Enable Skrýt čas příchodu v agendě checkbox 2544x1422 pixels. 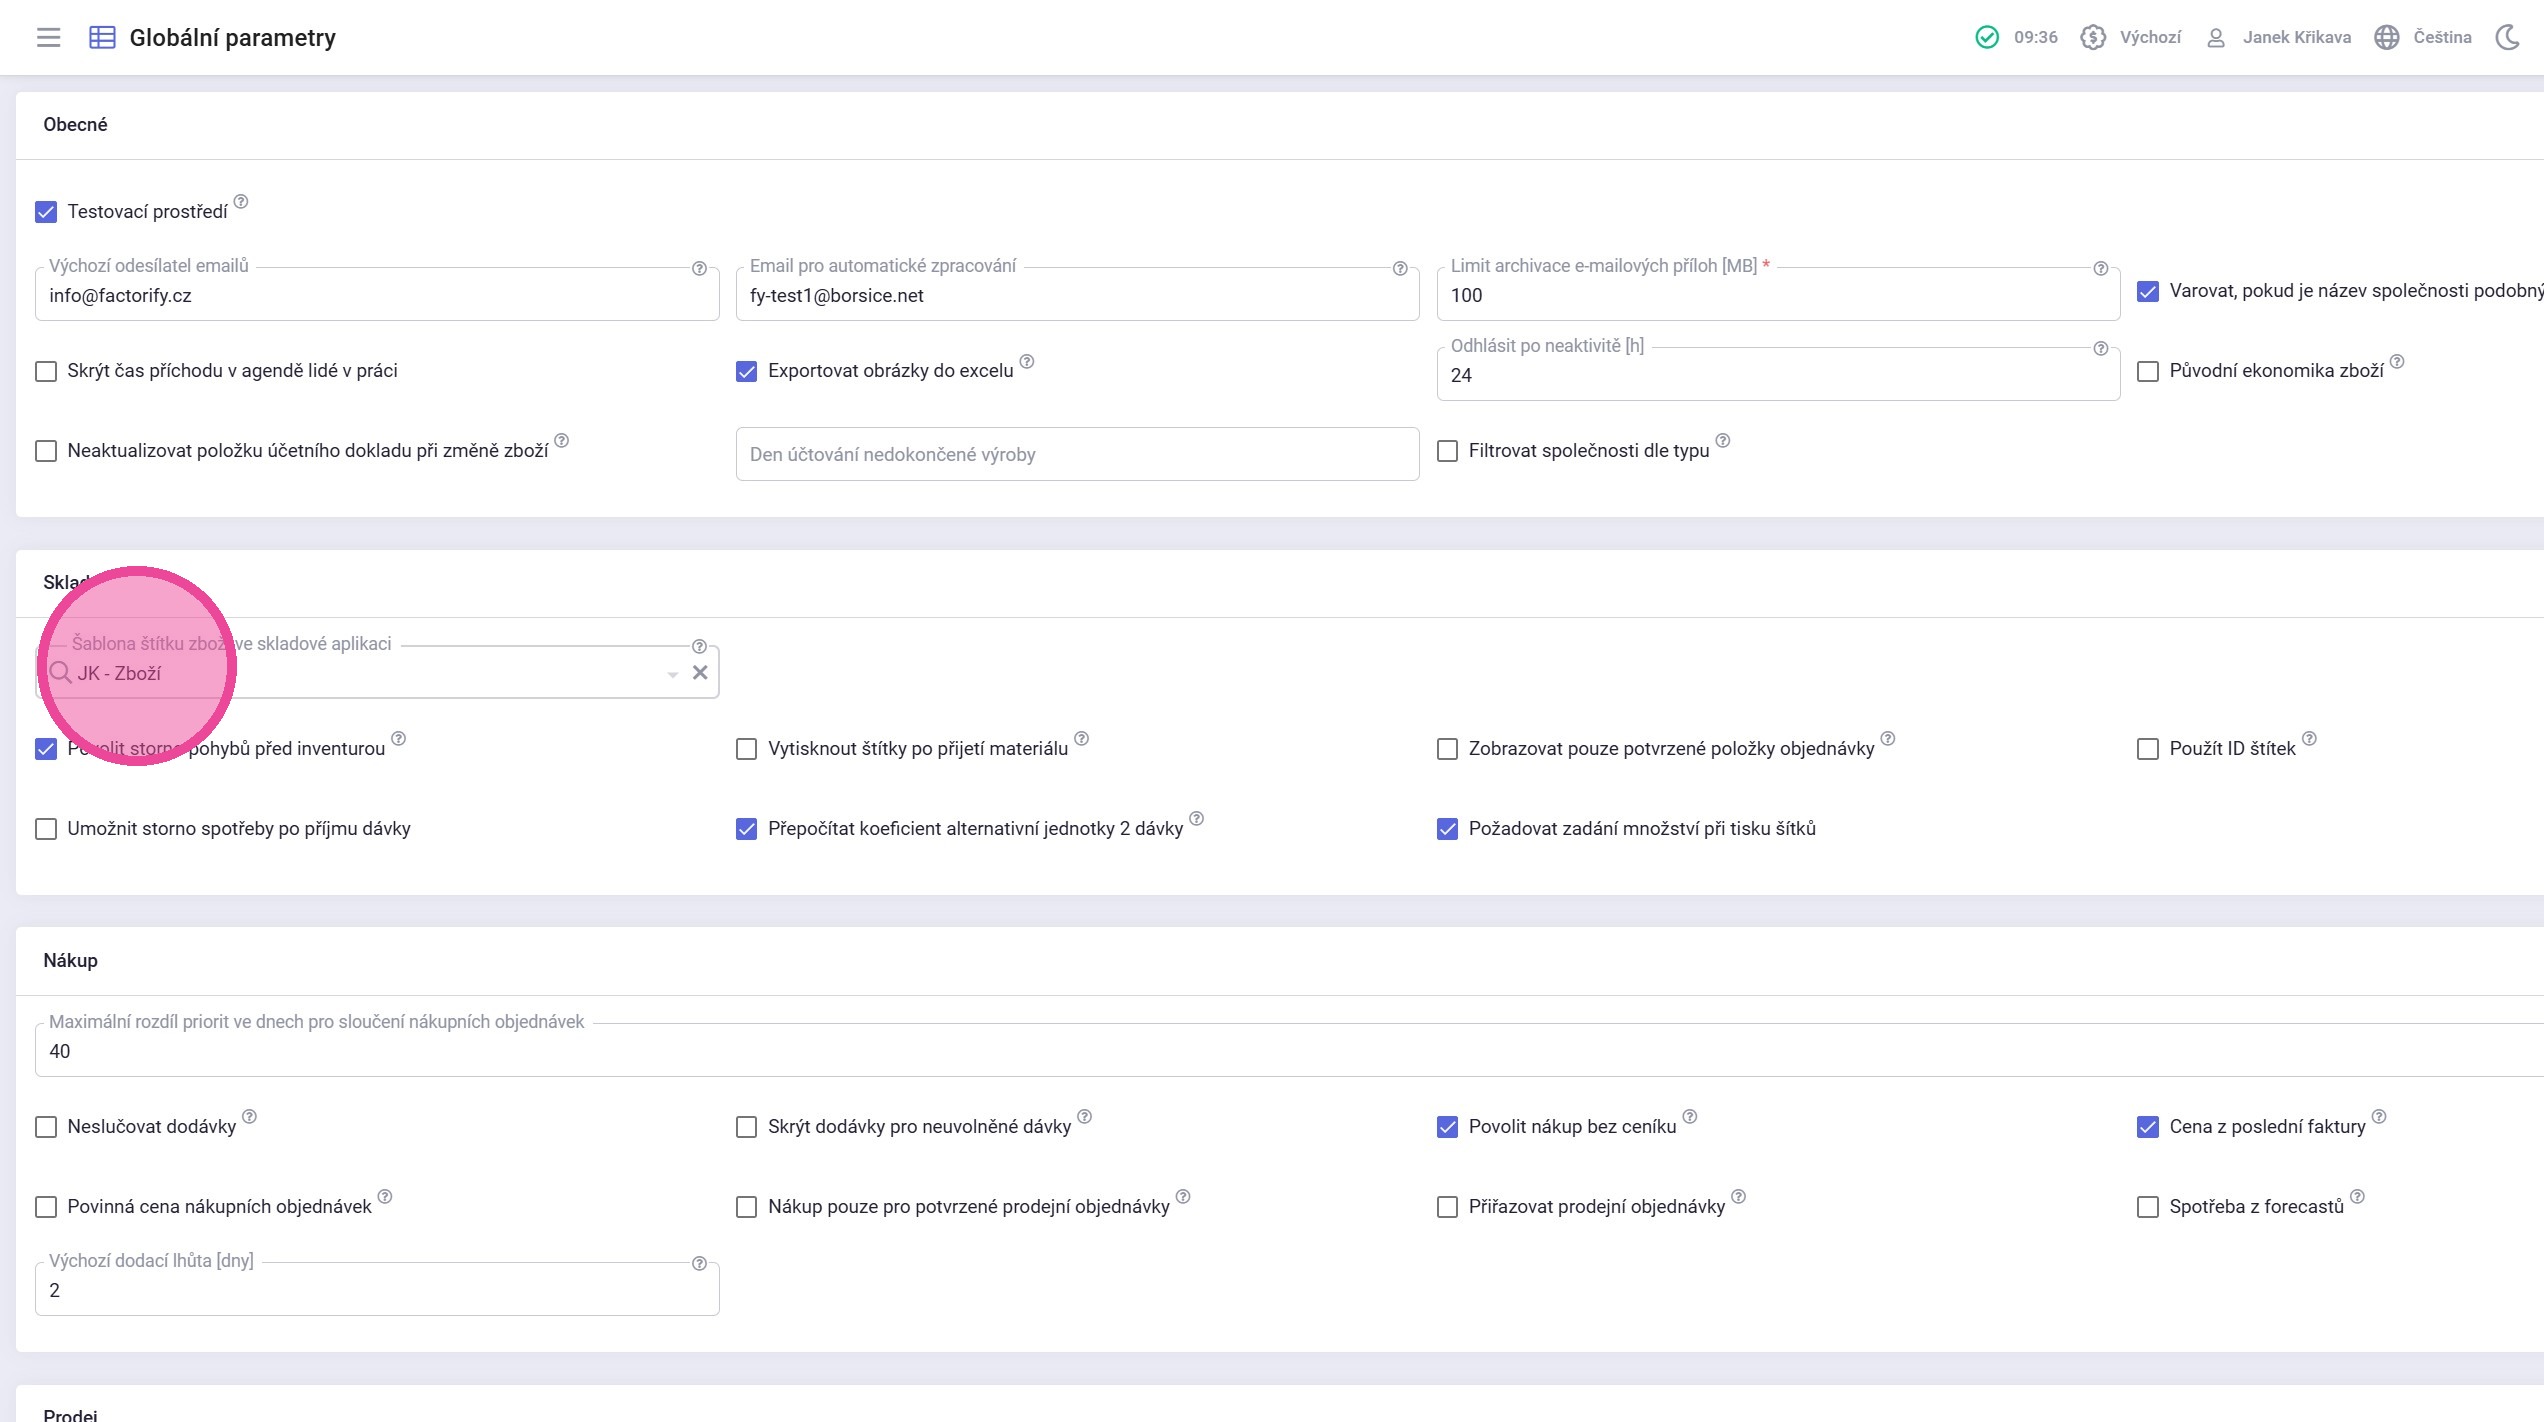tap(46, 371)
